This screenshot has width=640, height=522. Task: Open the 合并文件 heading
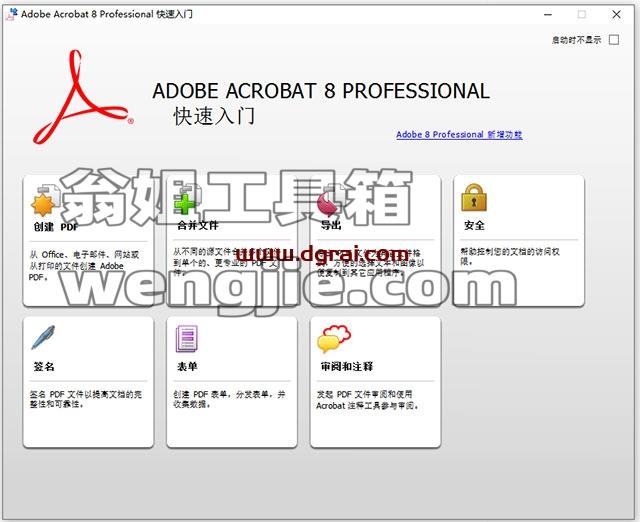pyautogui.click(x=198, y=225)
